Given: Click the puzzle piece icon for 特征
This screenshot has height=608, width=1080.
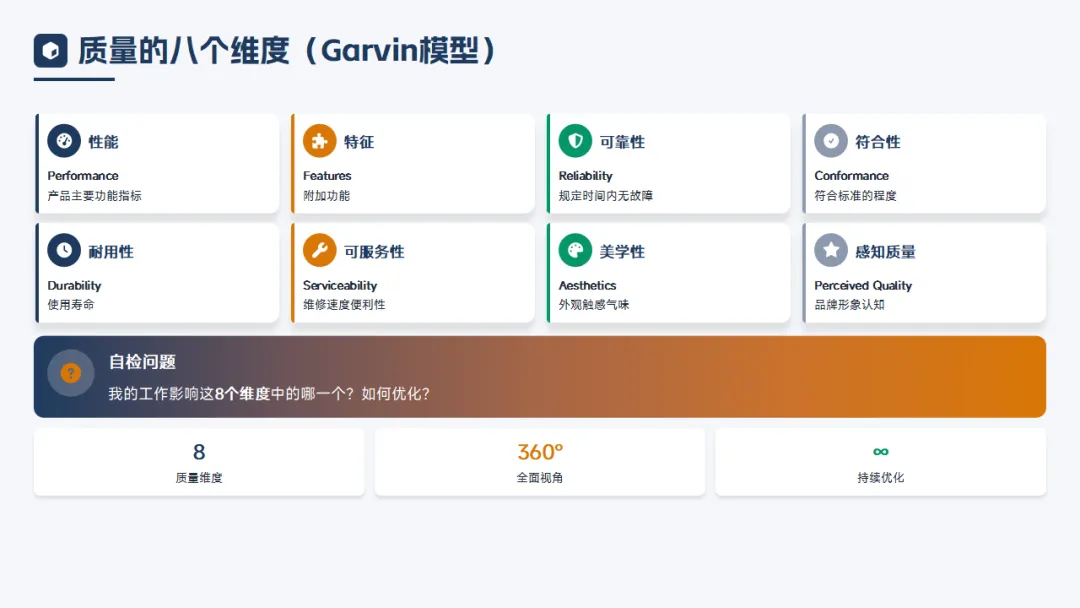Looking at the screenshot, I should coord(320,141).
